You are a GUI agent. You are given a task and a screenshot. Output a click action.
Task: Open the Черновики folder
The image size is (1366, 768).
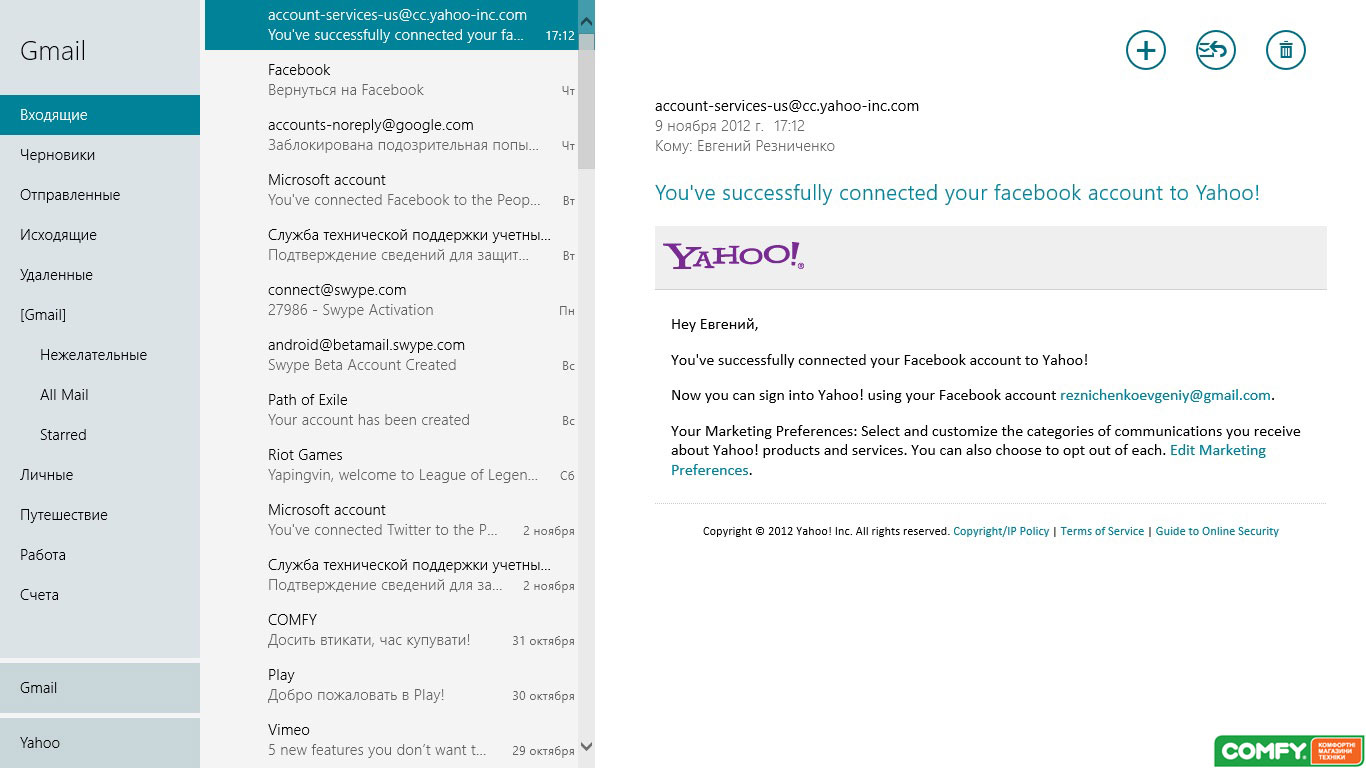(x=100, y=155)
